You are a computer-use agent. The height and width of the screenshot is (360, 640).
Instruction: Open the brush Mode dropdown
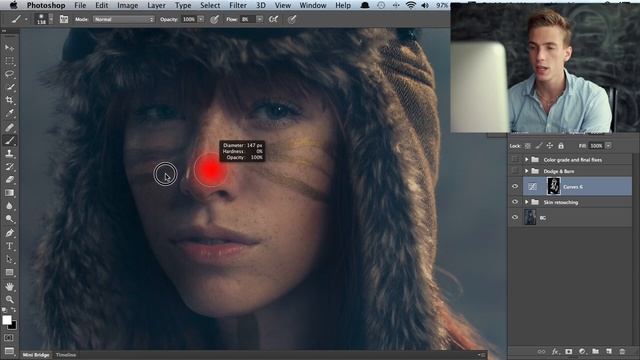(124, 19)
